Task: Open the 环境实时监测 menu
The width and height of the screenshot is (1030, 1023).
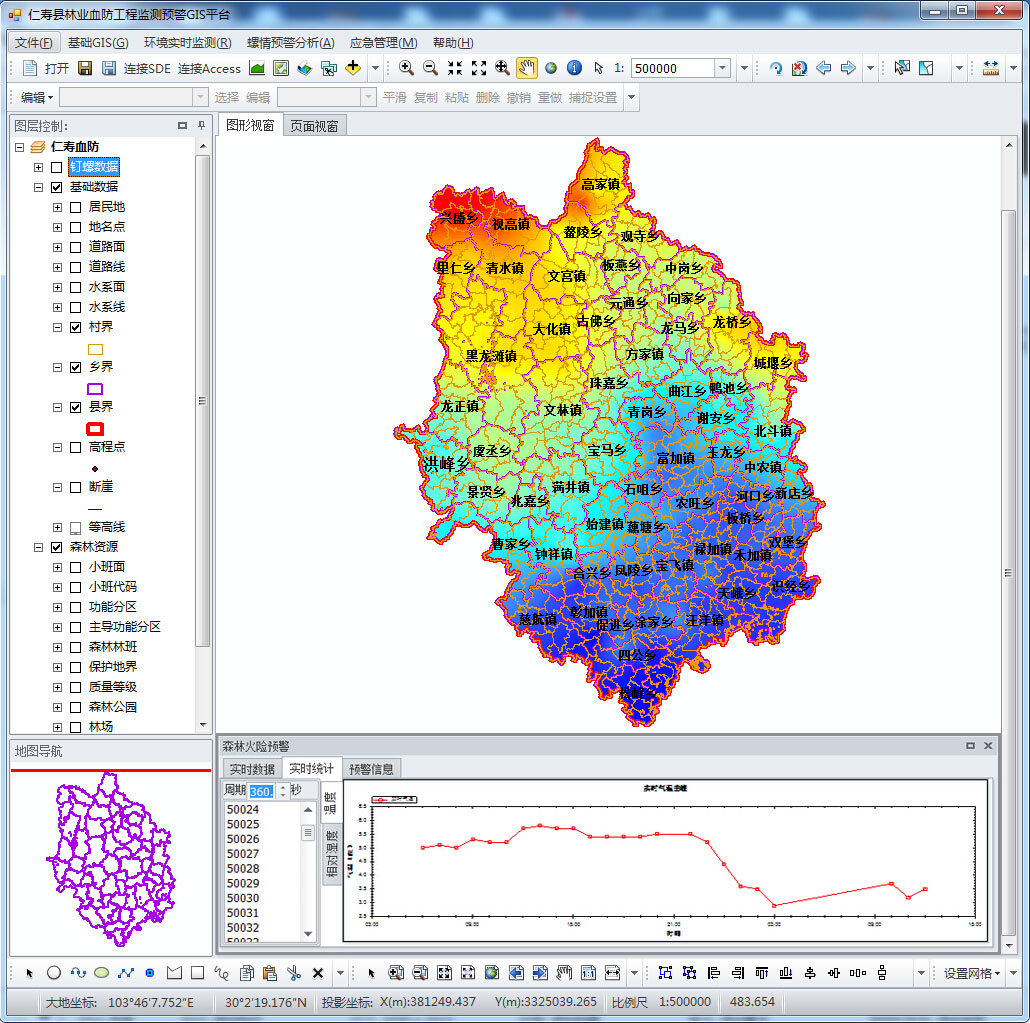Action: (187, 43)
